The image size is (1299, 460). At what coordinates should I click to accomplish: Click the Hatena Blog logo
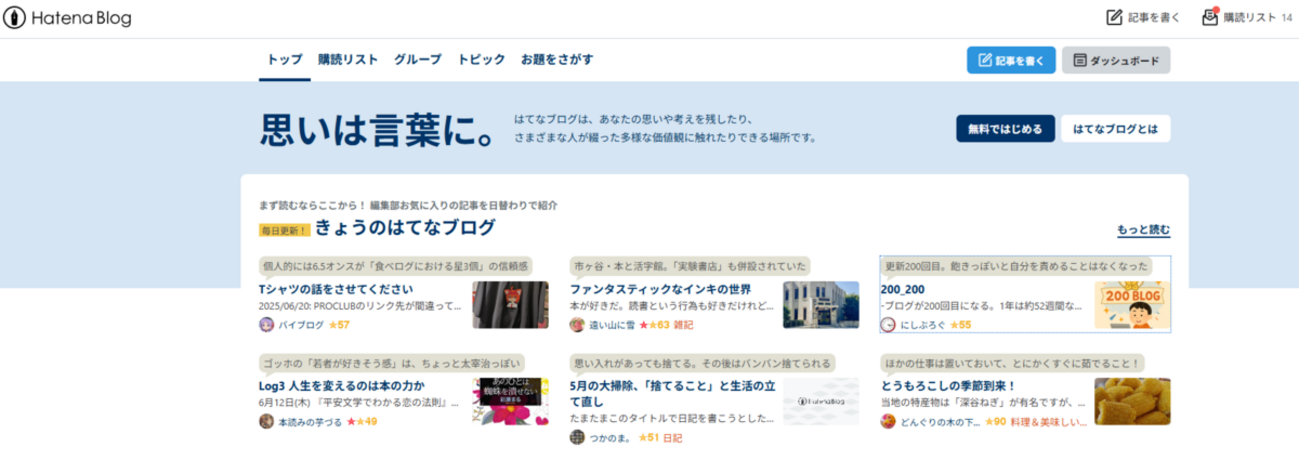click(67, 18)
